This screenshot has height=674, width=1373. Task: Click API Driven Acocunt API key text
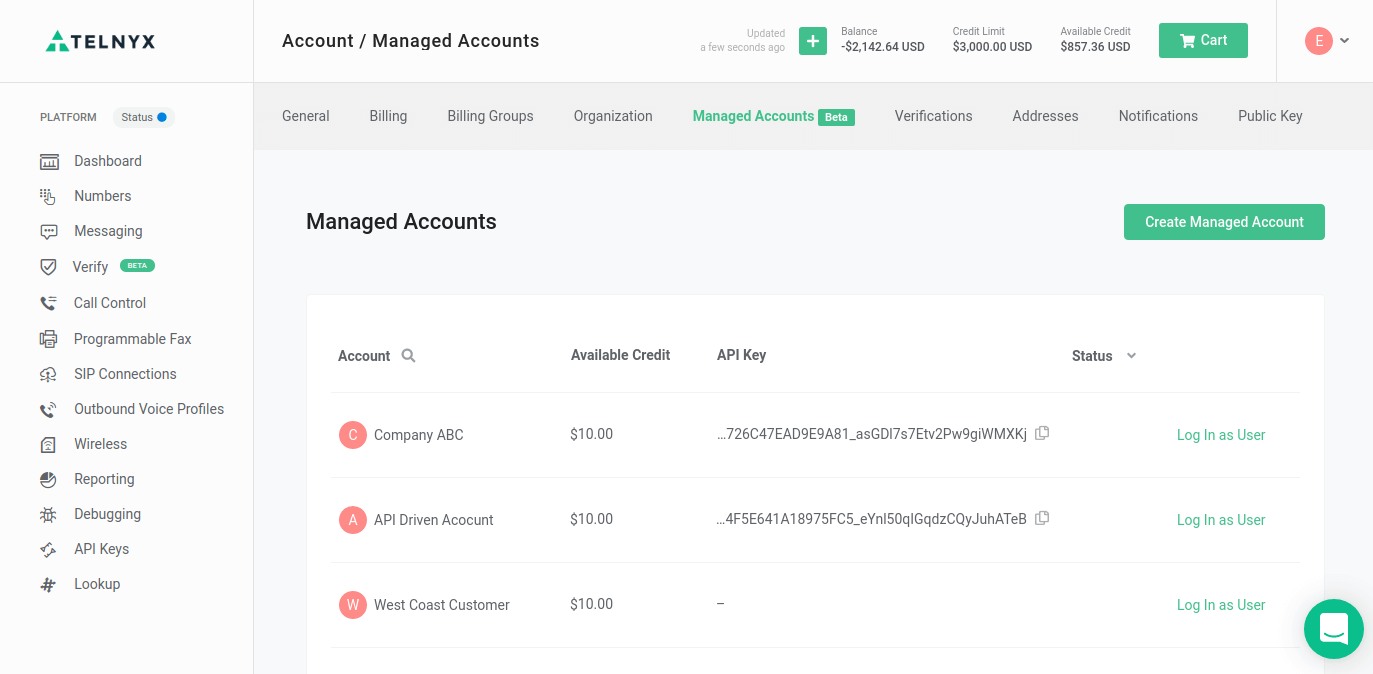[x=872, y=519]
